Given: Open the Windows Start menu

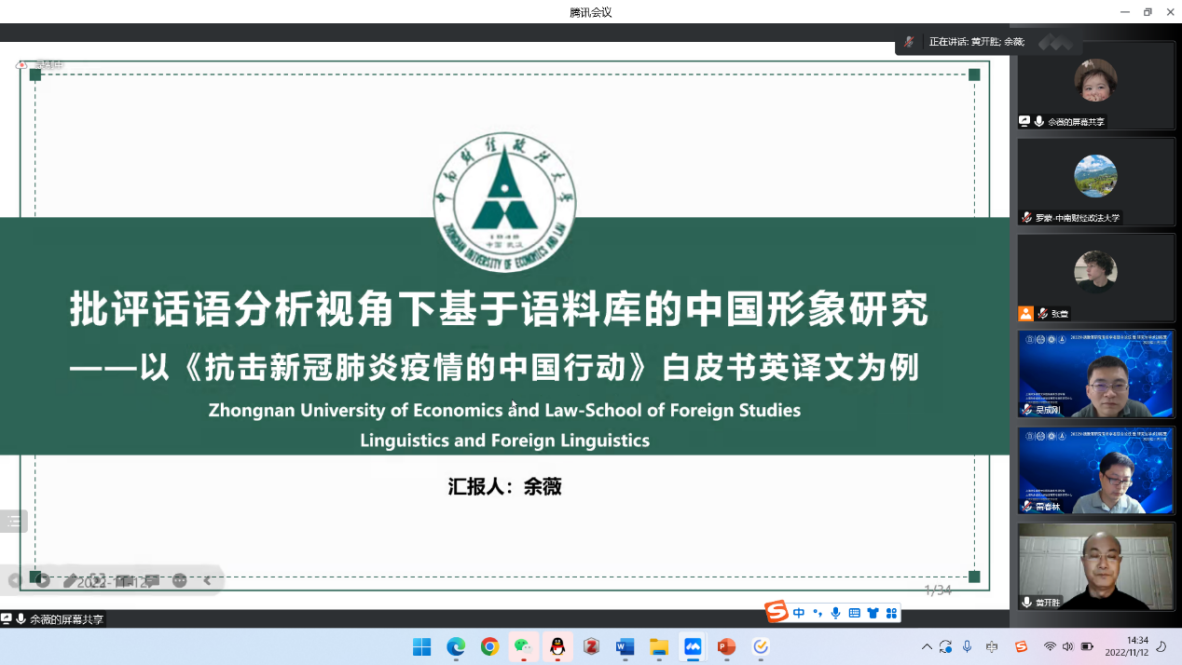Looking at the screenshot, I should (422, 647).
